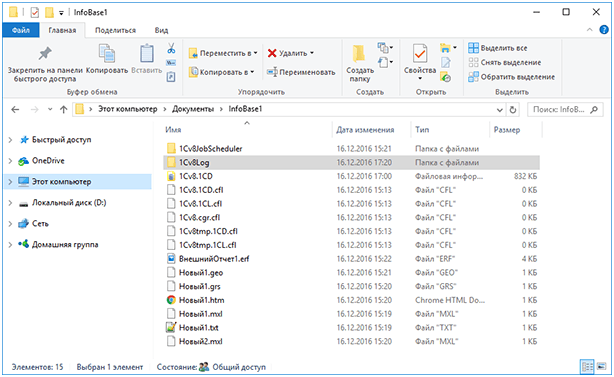614x377 pixels.
Task: Open recent locations dropdown arrow
Action: tap(50, 110)
